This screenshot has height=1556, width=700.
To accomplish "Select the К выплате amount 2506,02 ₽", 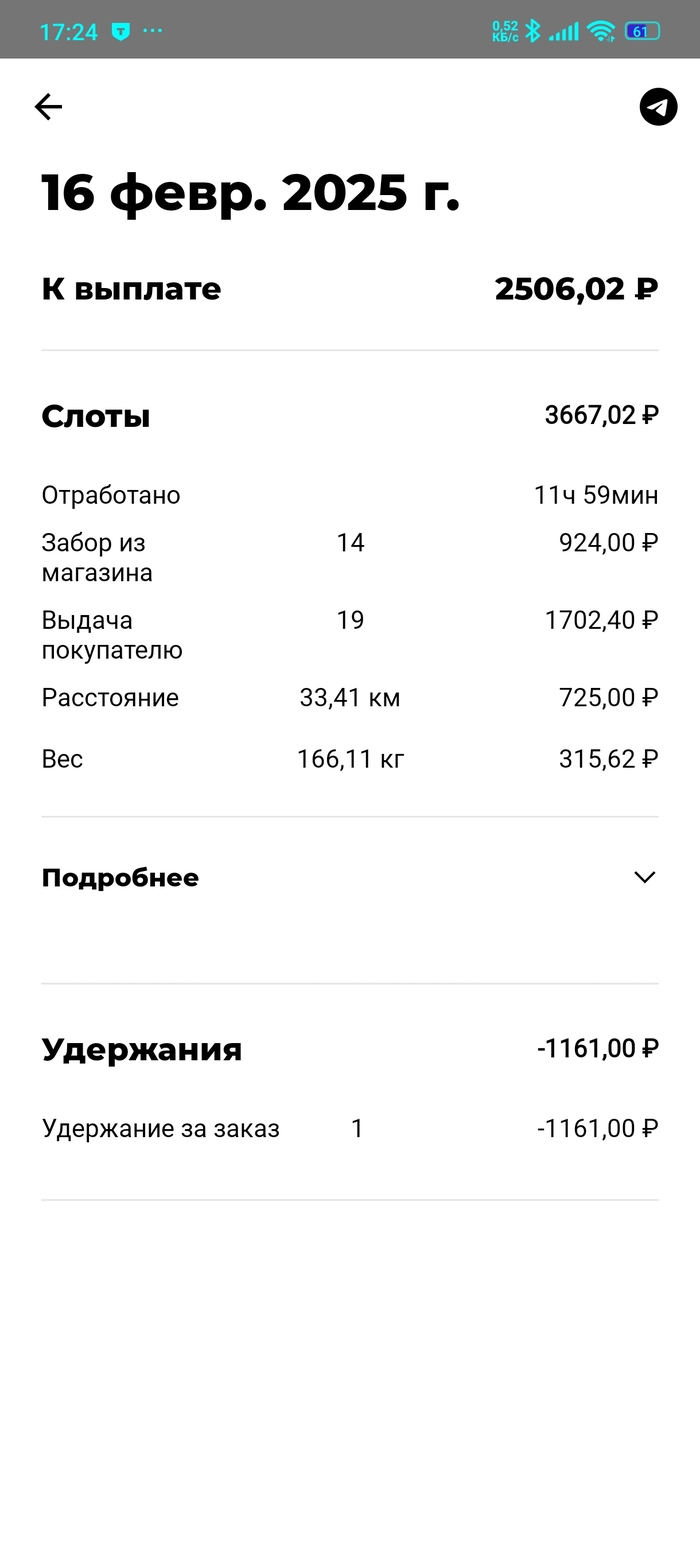I will click(x=576, y=289).
